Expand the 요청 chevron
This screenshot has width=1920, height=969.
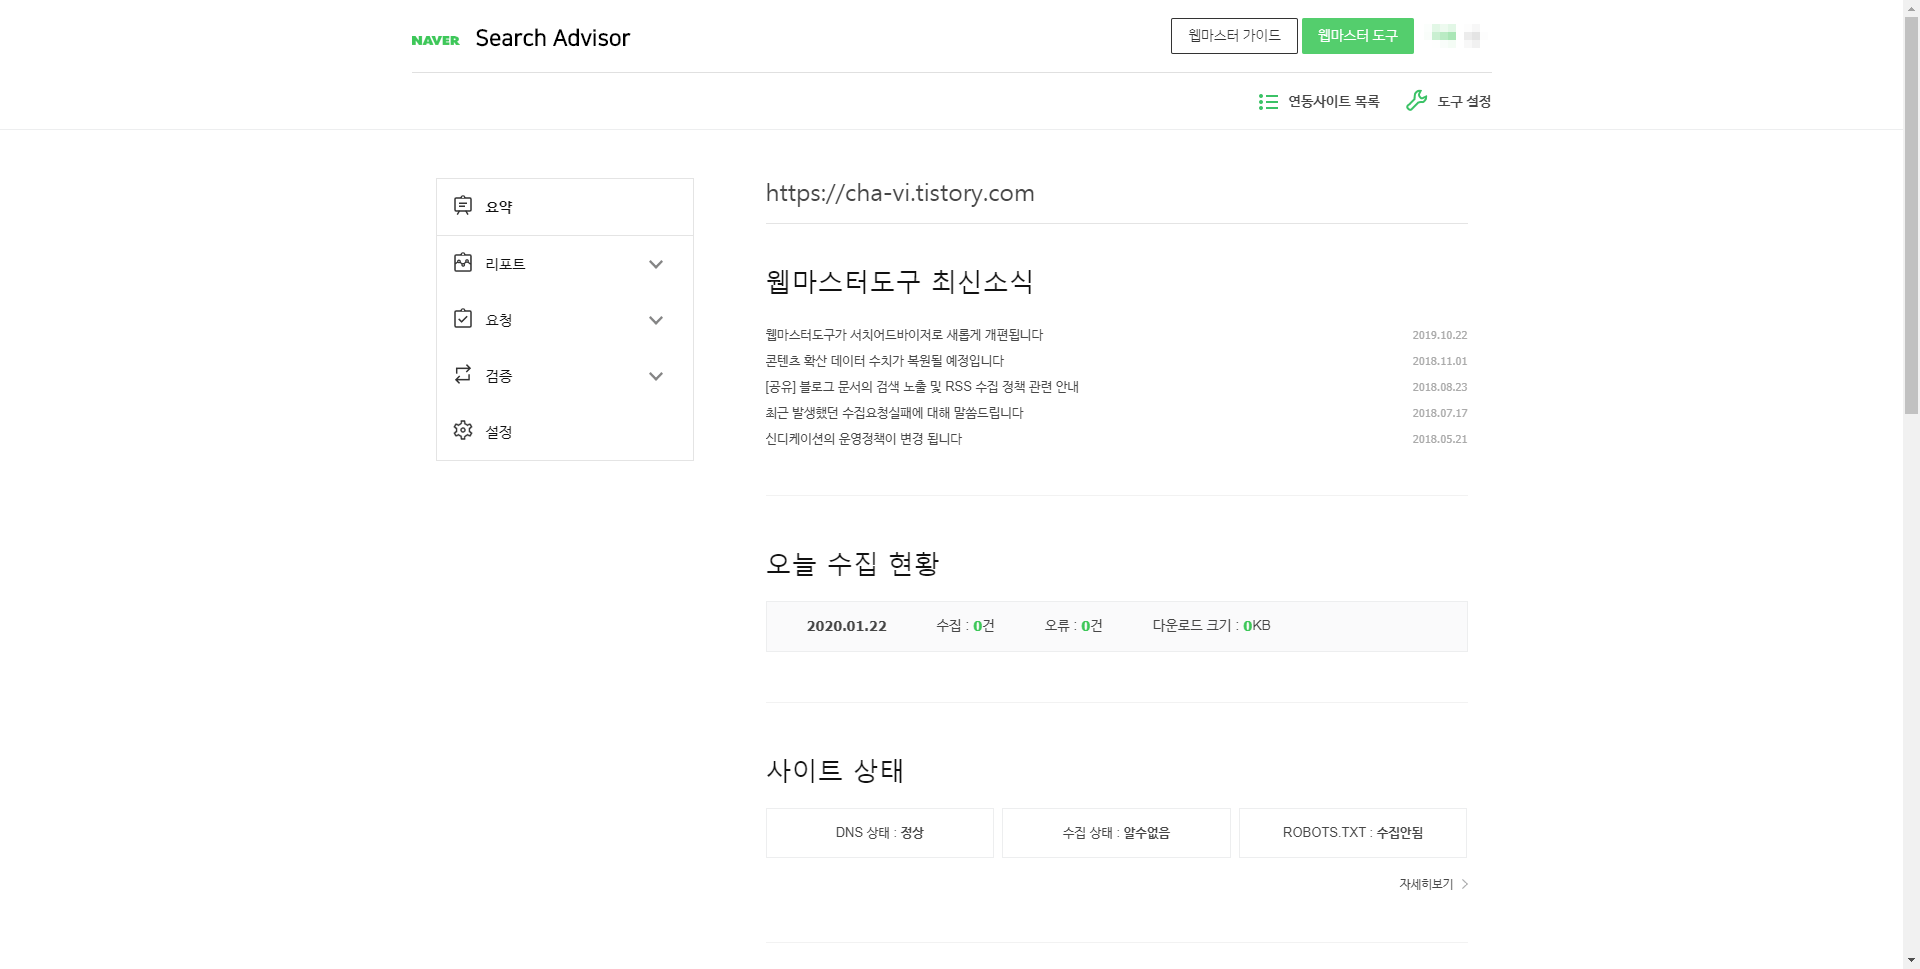pyautogui.click(x=656, y=321)
